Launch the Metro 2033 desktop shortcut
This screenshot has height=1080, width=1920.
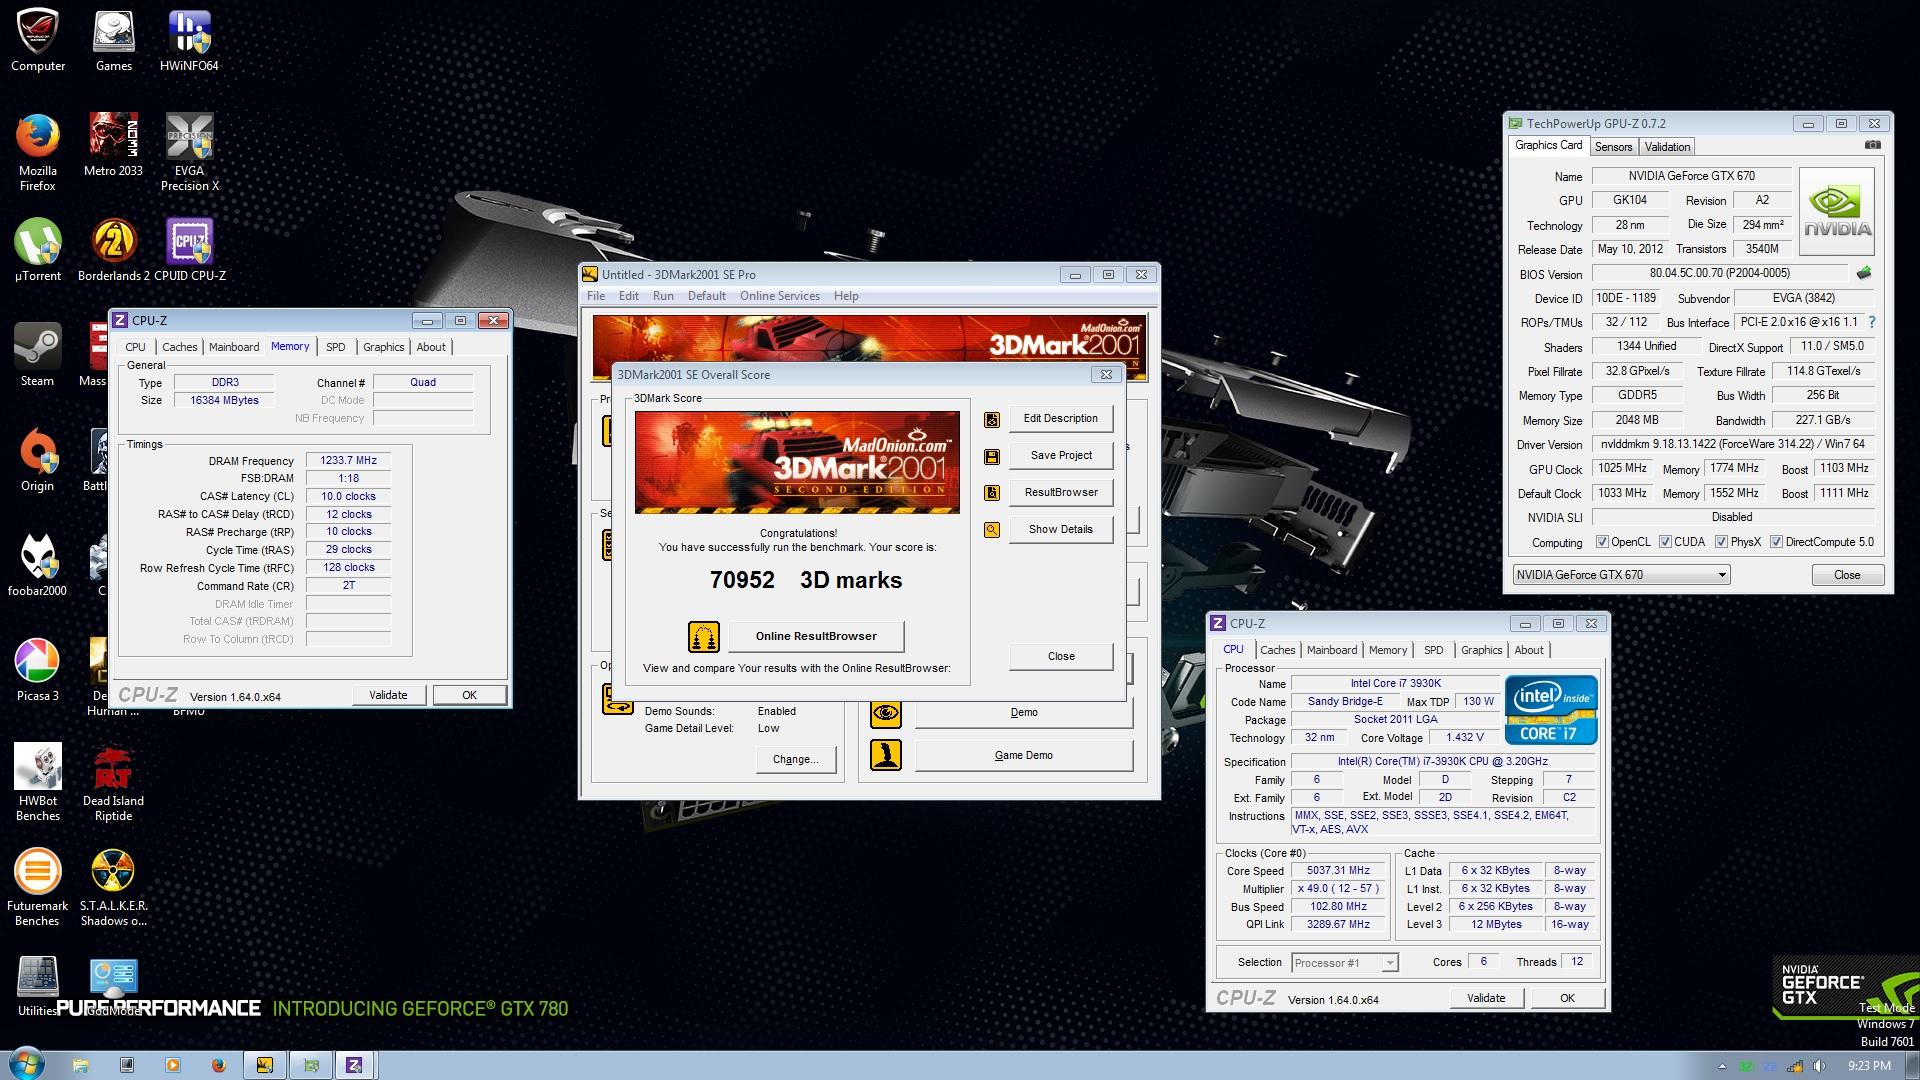[113, 145]
